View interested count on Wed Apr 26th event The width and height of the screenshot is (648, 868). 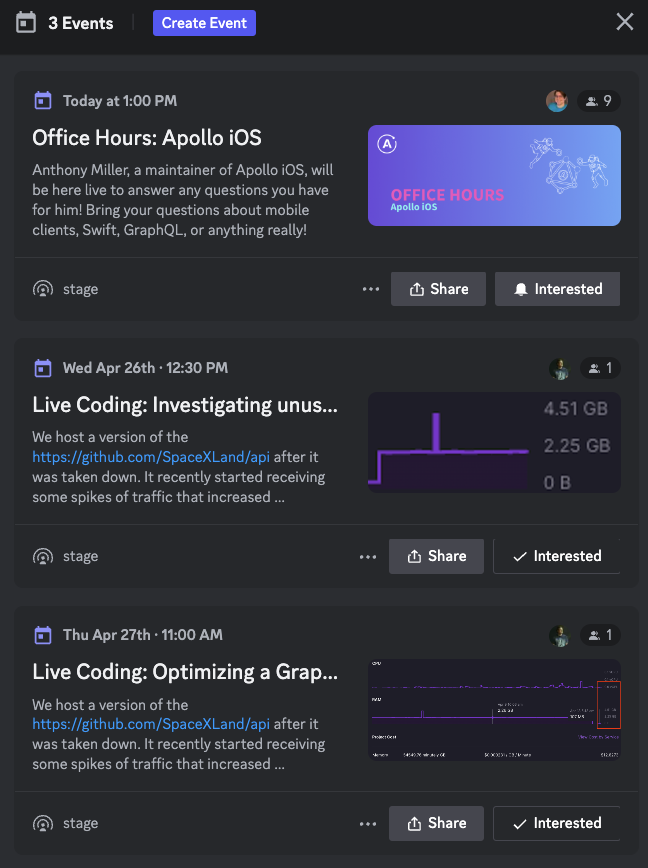point(600,368)
